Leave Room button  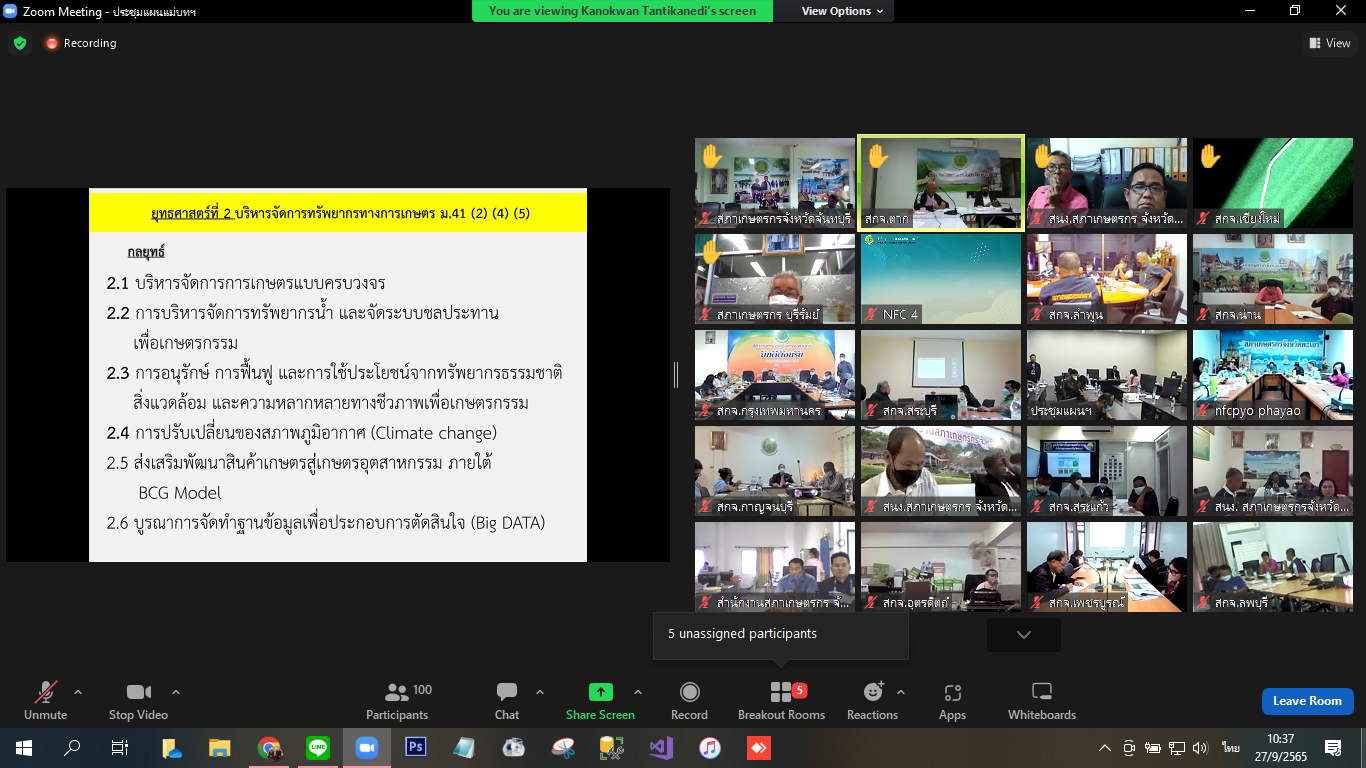click(x=1307, y=701)
